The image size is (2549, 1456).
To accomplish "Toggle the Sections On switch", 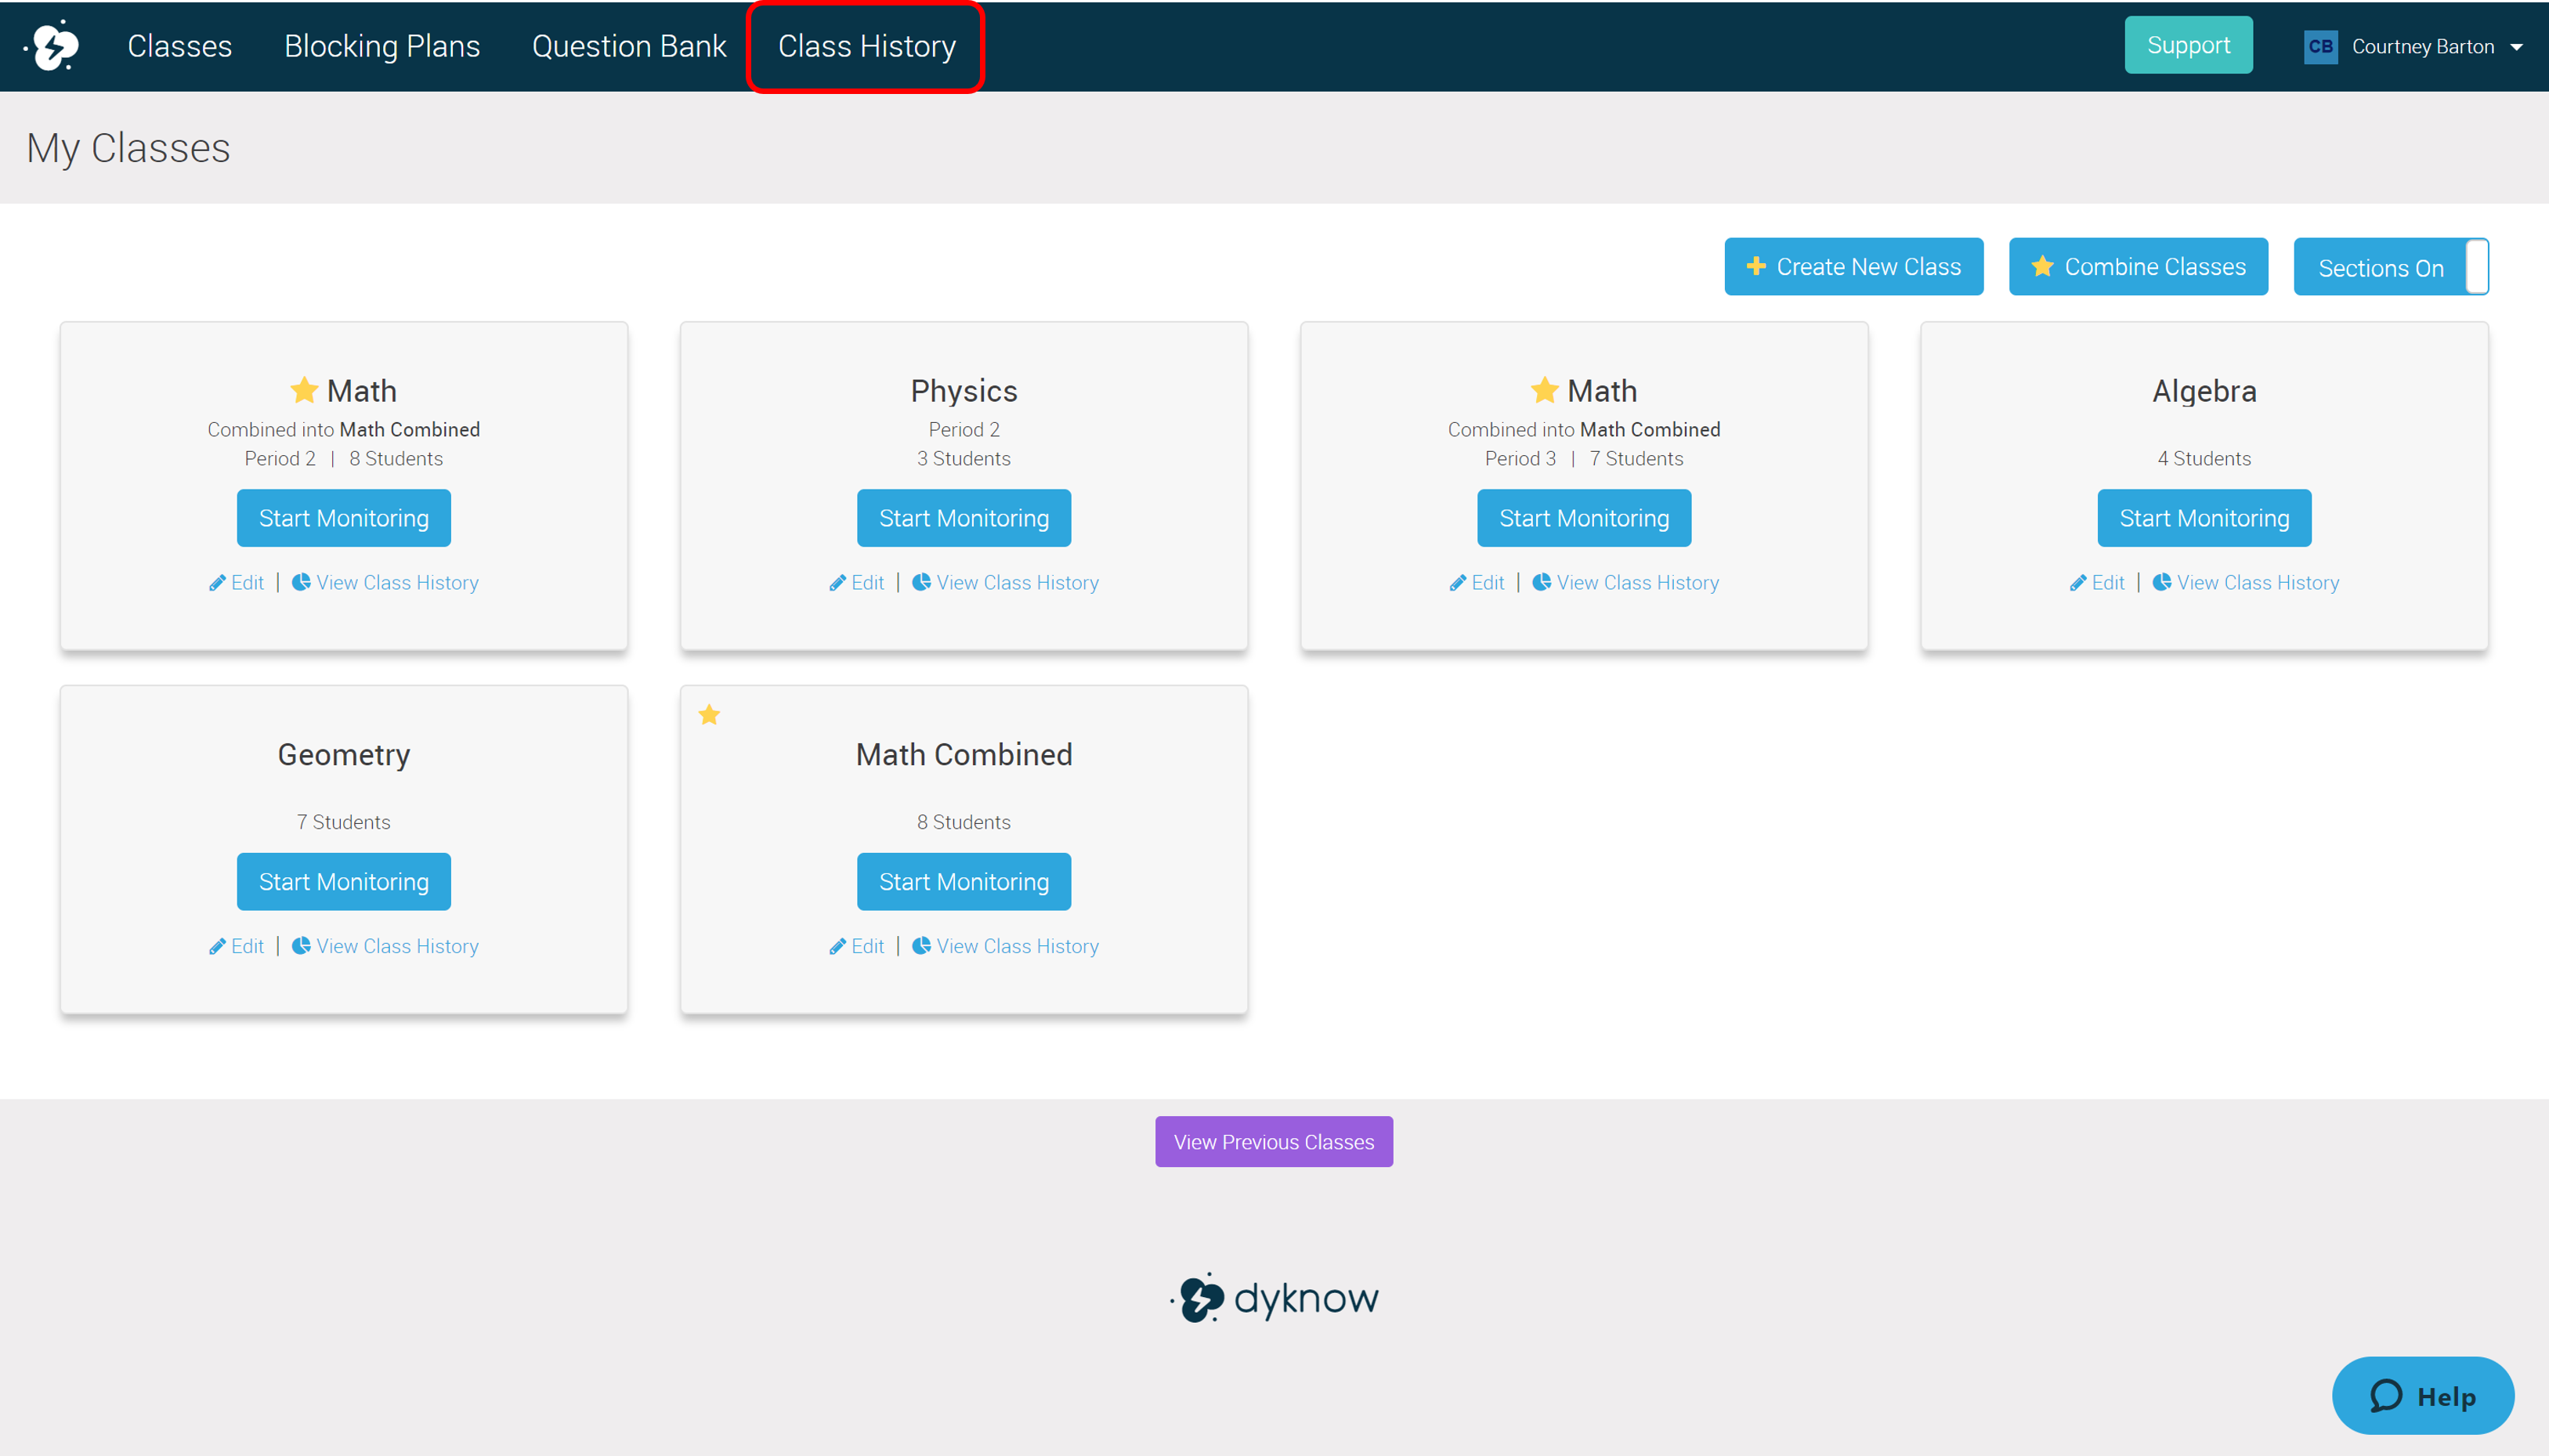I will point(2391,267).
